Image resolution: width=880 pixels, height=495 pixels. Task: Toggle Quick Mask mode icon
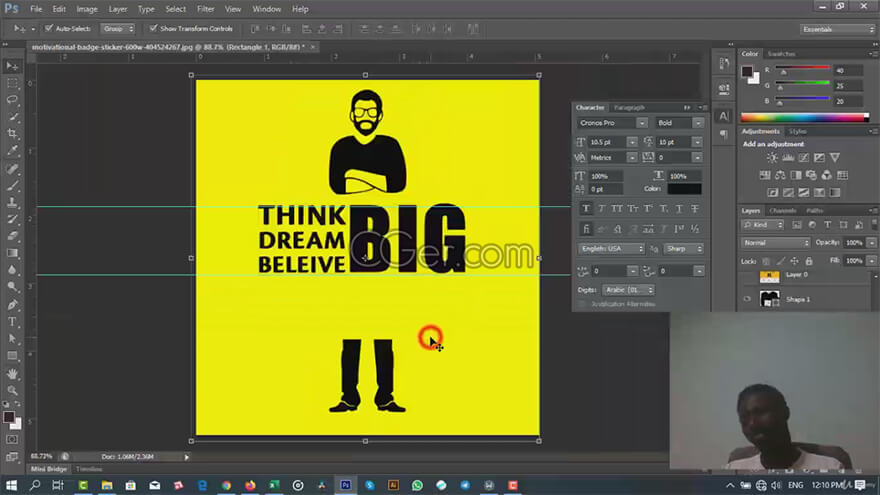[x=12, y=439]
